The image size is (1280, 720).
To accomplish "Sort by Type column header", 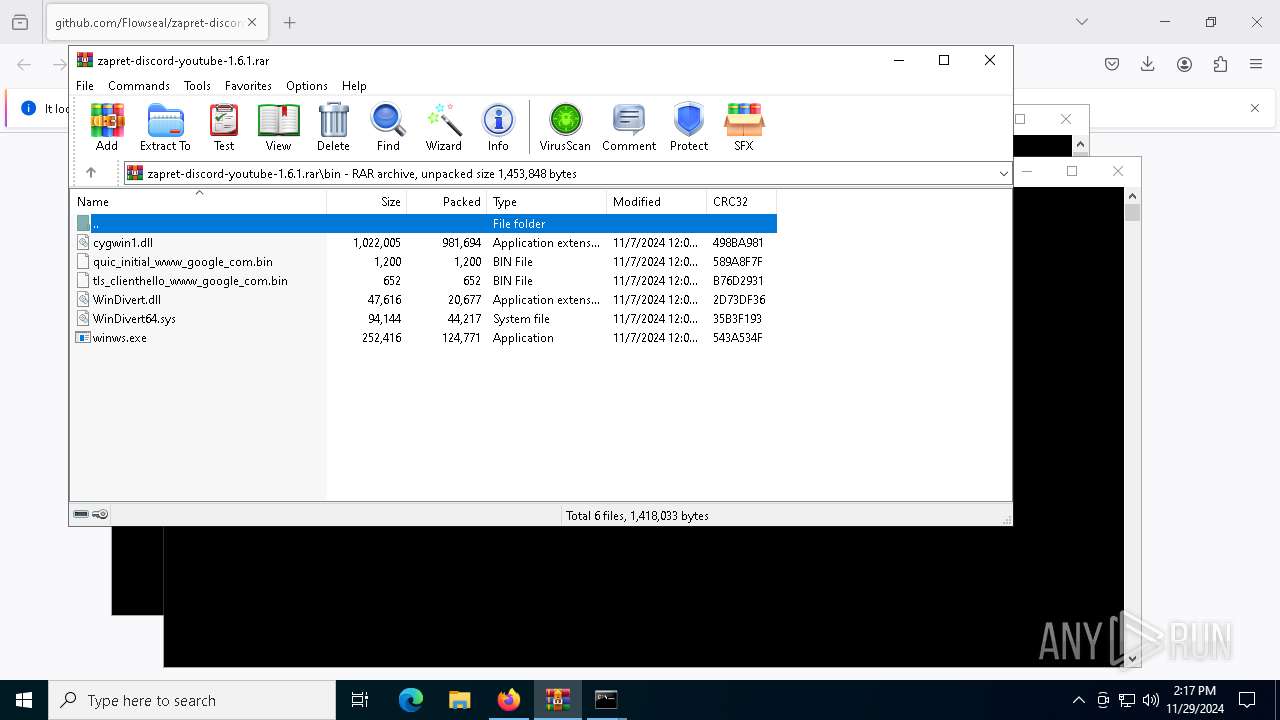I will pos(547,201).
